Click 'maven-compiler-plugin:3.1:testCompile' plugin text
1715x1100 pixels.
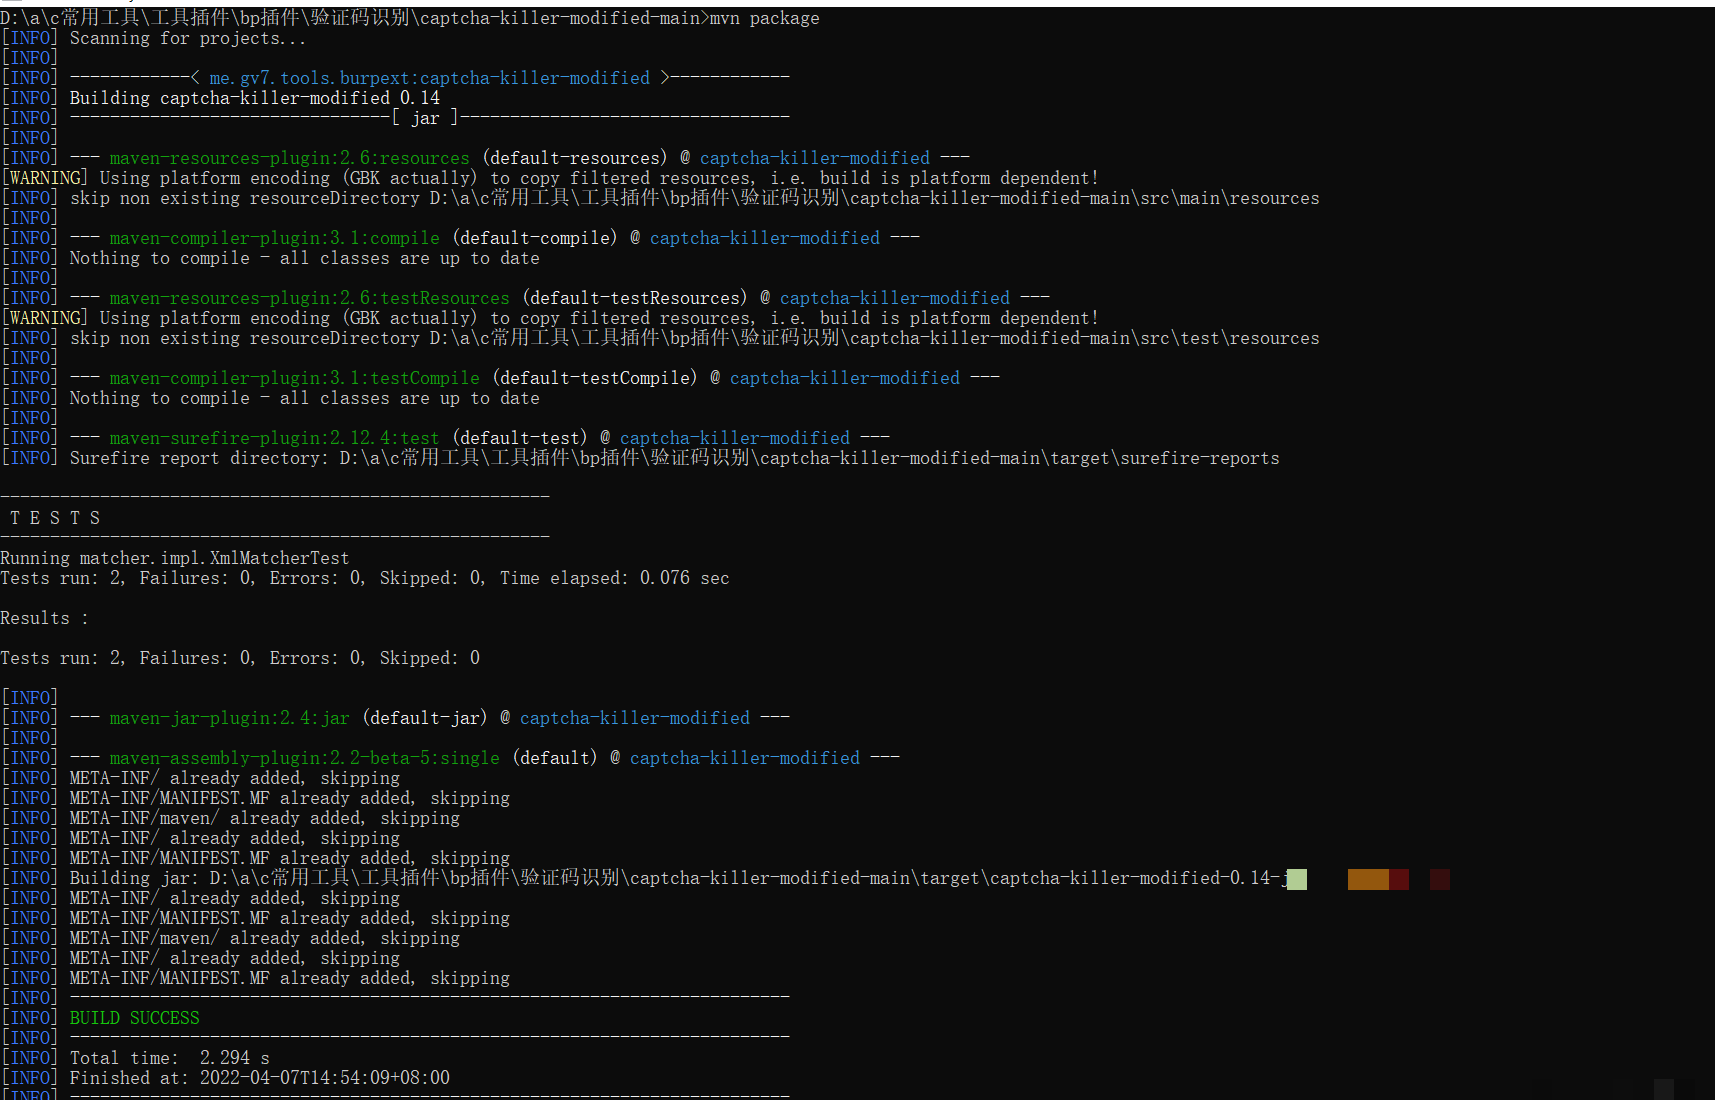pyautogui.click(x=294, y=378)
